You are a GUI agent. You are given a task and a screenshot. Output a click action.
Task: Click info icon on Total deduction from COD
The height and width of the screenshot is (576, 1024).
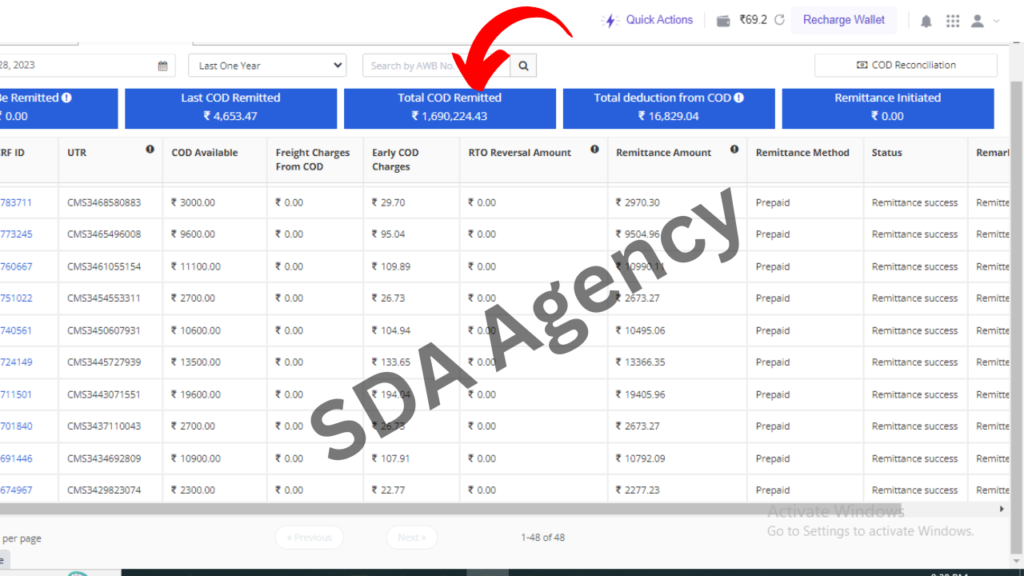[739, 98]
